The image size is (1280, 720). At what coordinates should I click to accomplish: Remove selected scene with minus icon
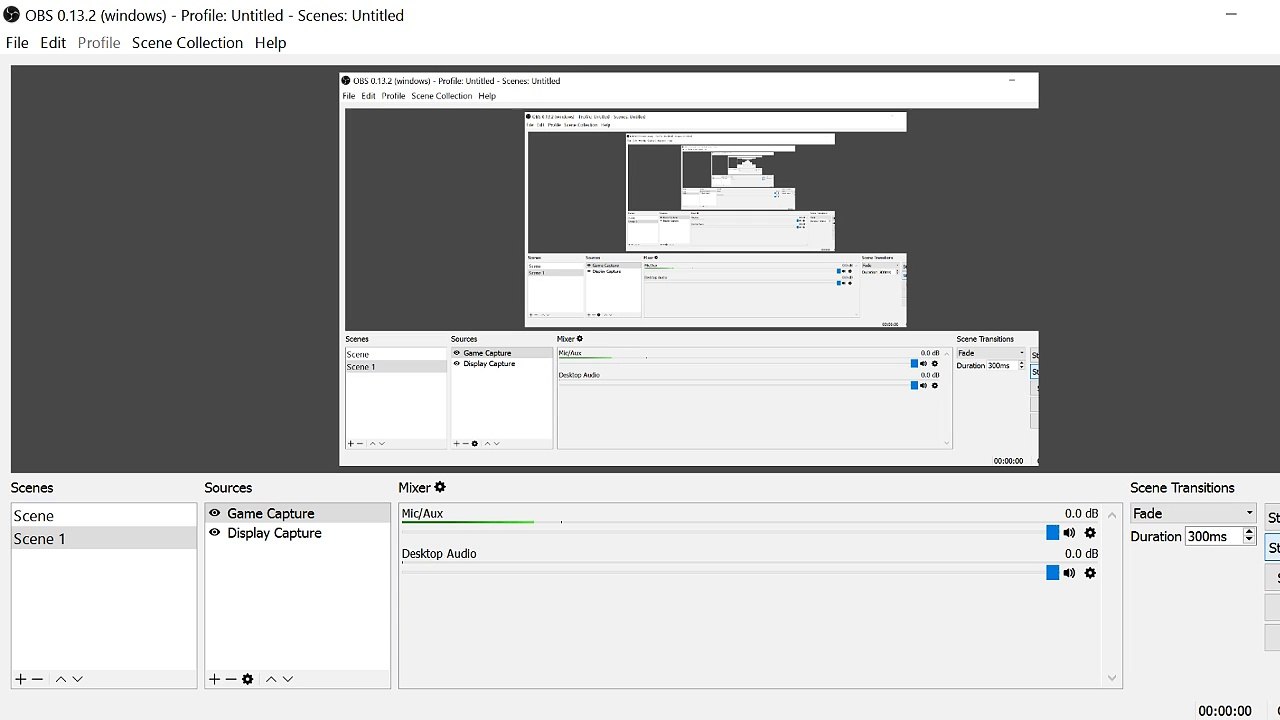pos(38,679)
